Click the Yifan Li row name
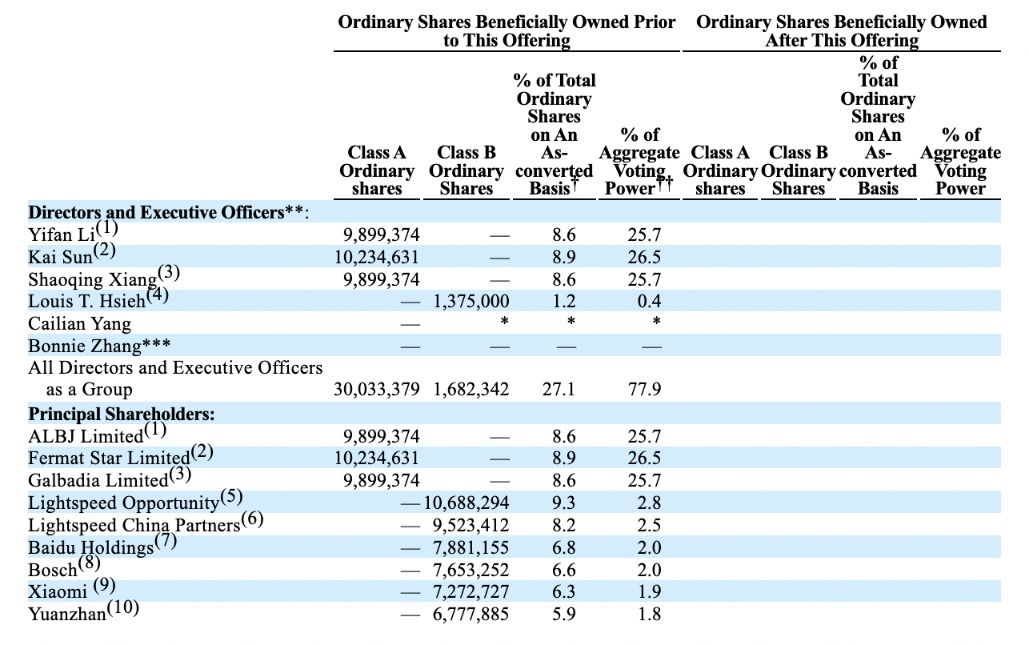Image resolution: width=1029 pixels, height=645 pixels. [x=62, y=235]
